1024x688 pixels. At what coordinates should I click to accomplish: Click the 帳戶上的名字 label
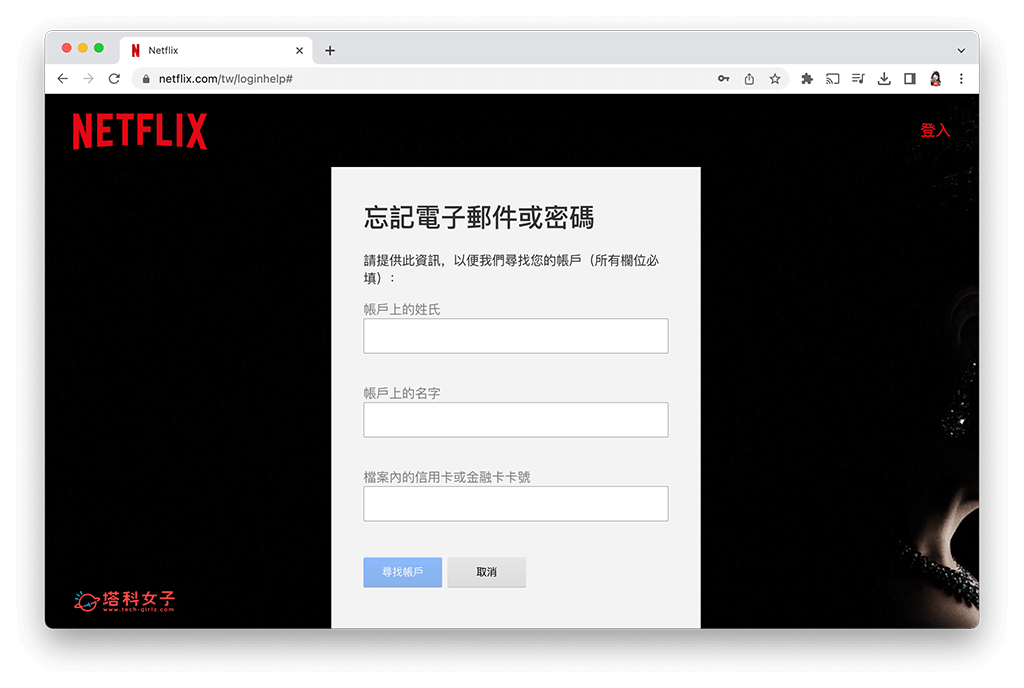tap(402, 393)
